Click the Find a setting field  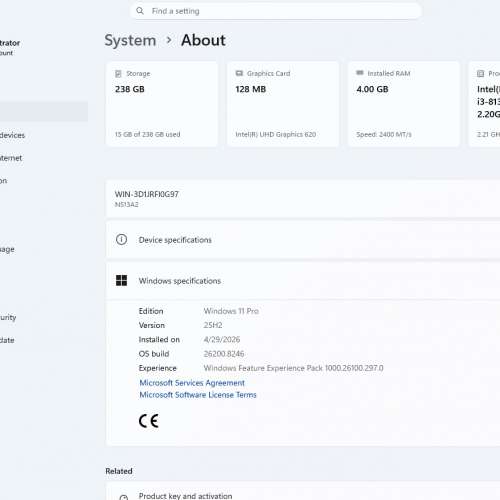coord(276,11)
